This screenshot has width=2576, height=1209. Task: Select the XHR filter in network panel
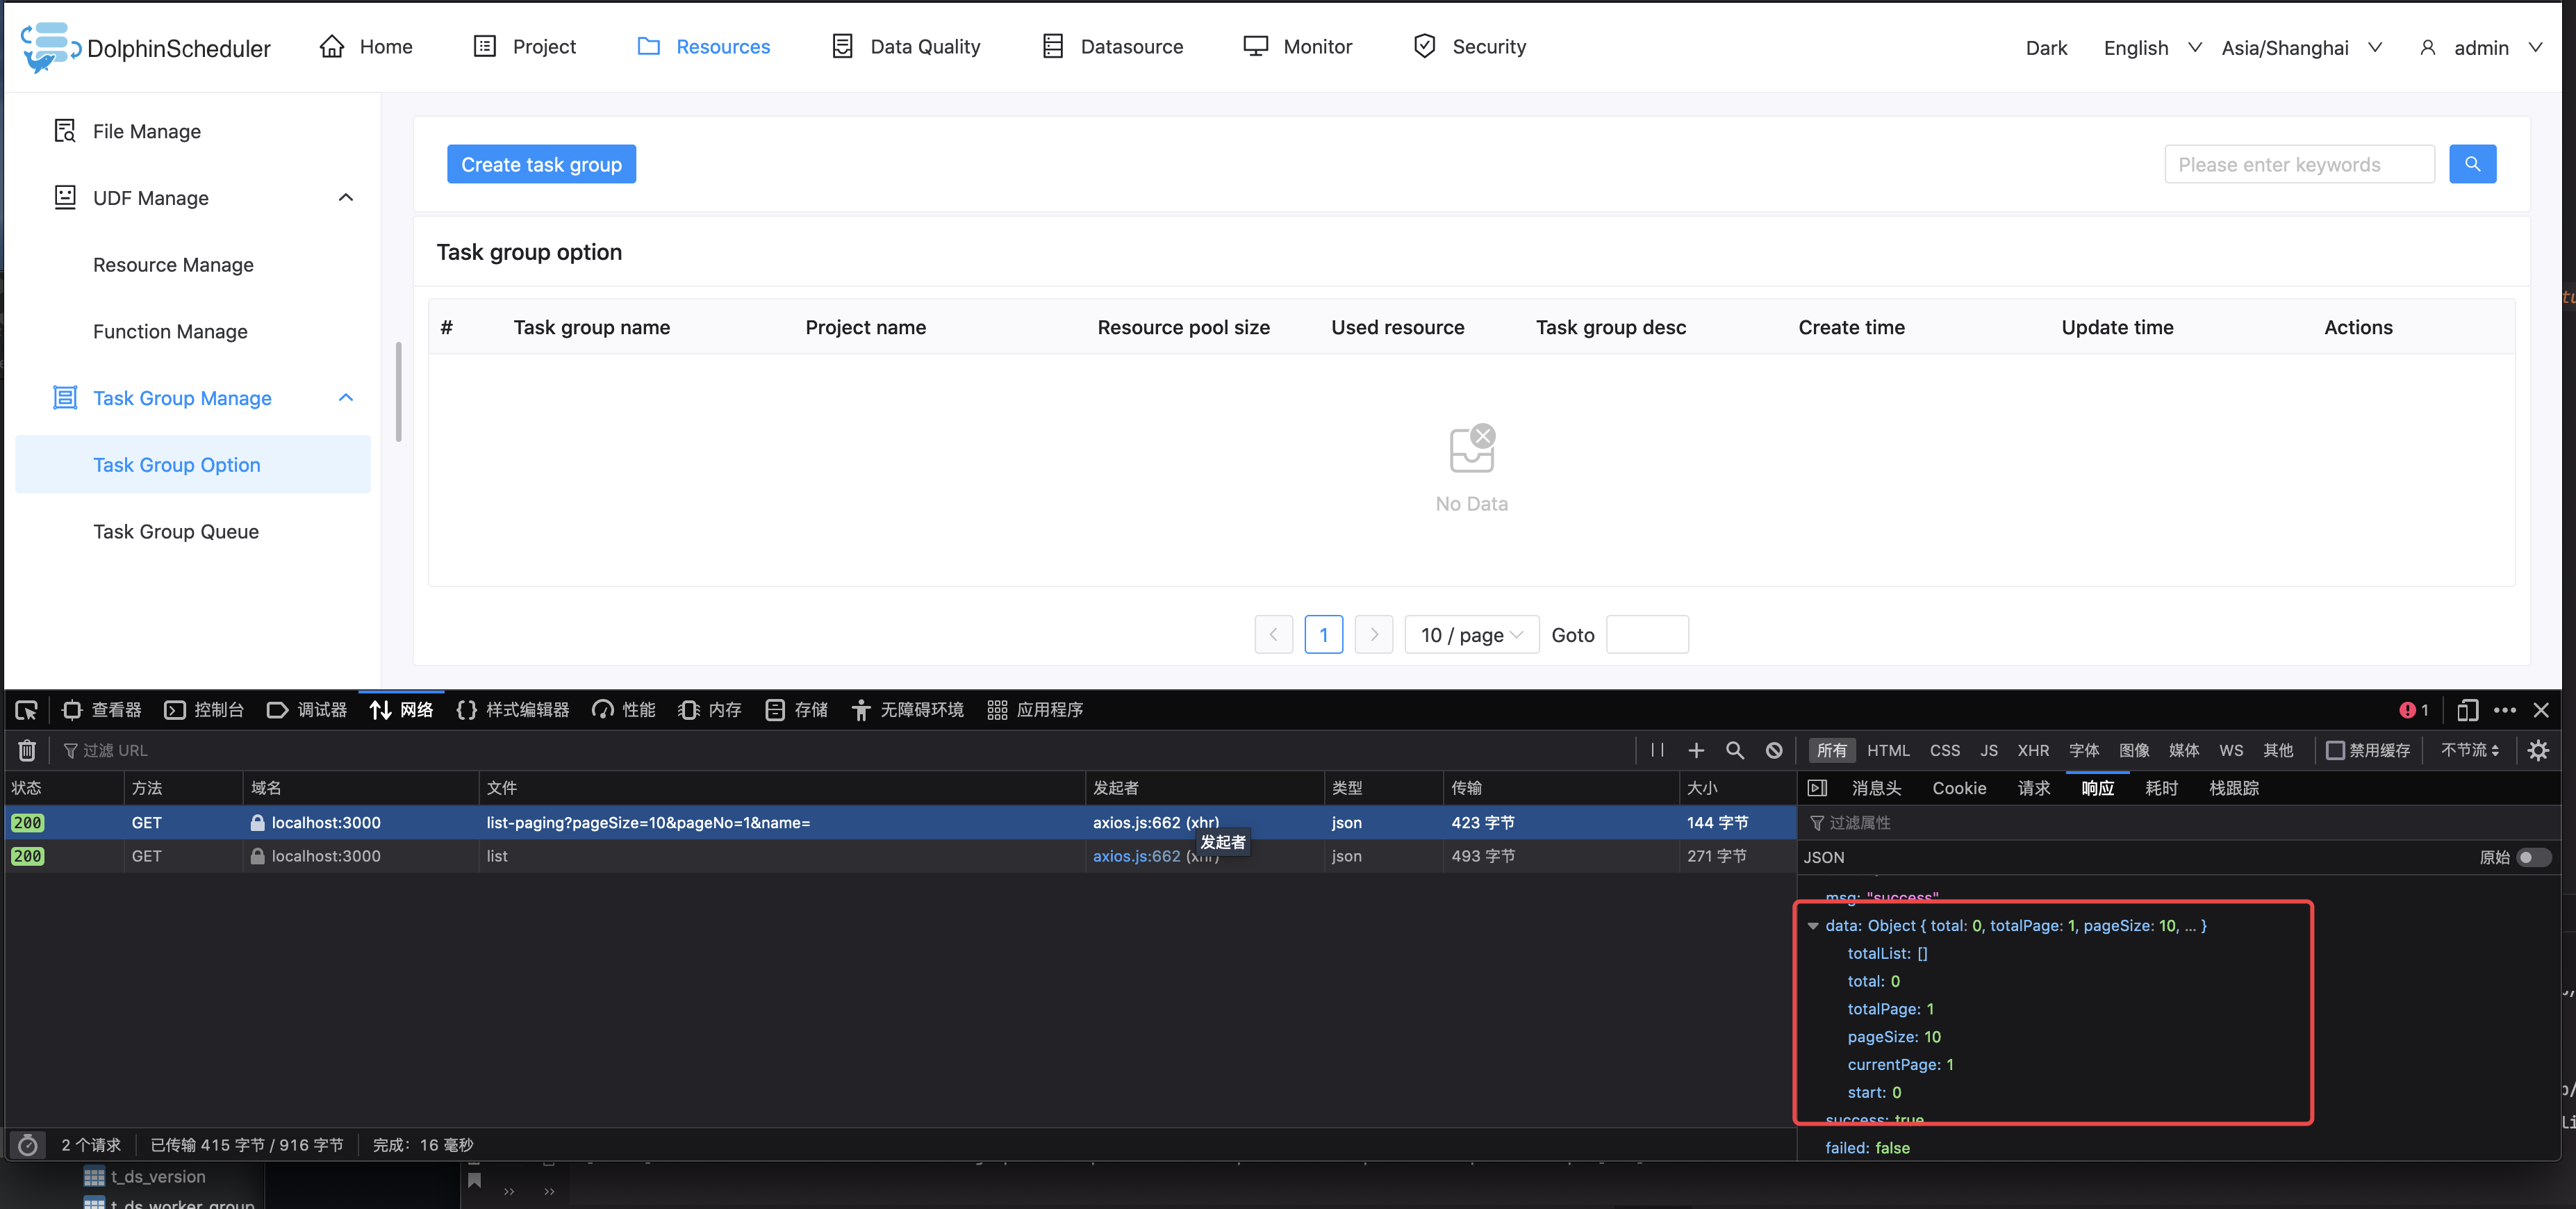pyautogui.click(x=2033, y=750)
